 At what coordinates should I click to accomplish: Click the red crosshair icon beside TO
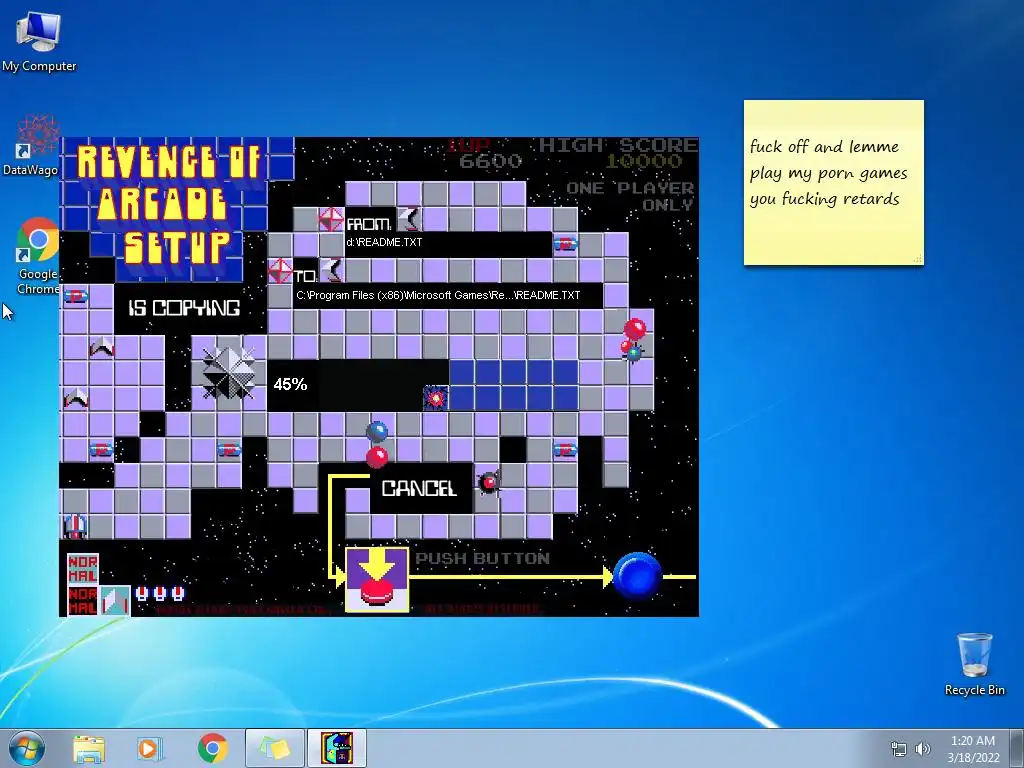pyautogui.click(x=280, y=271)
